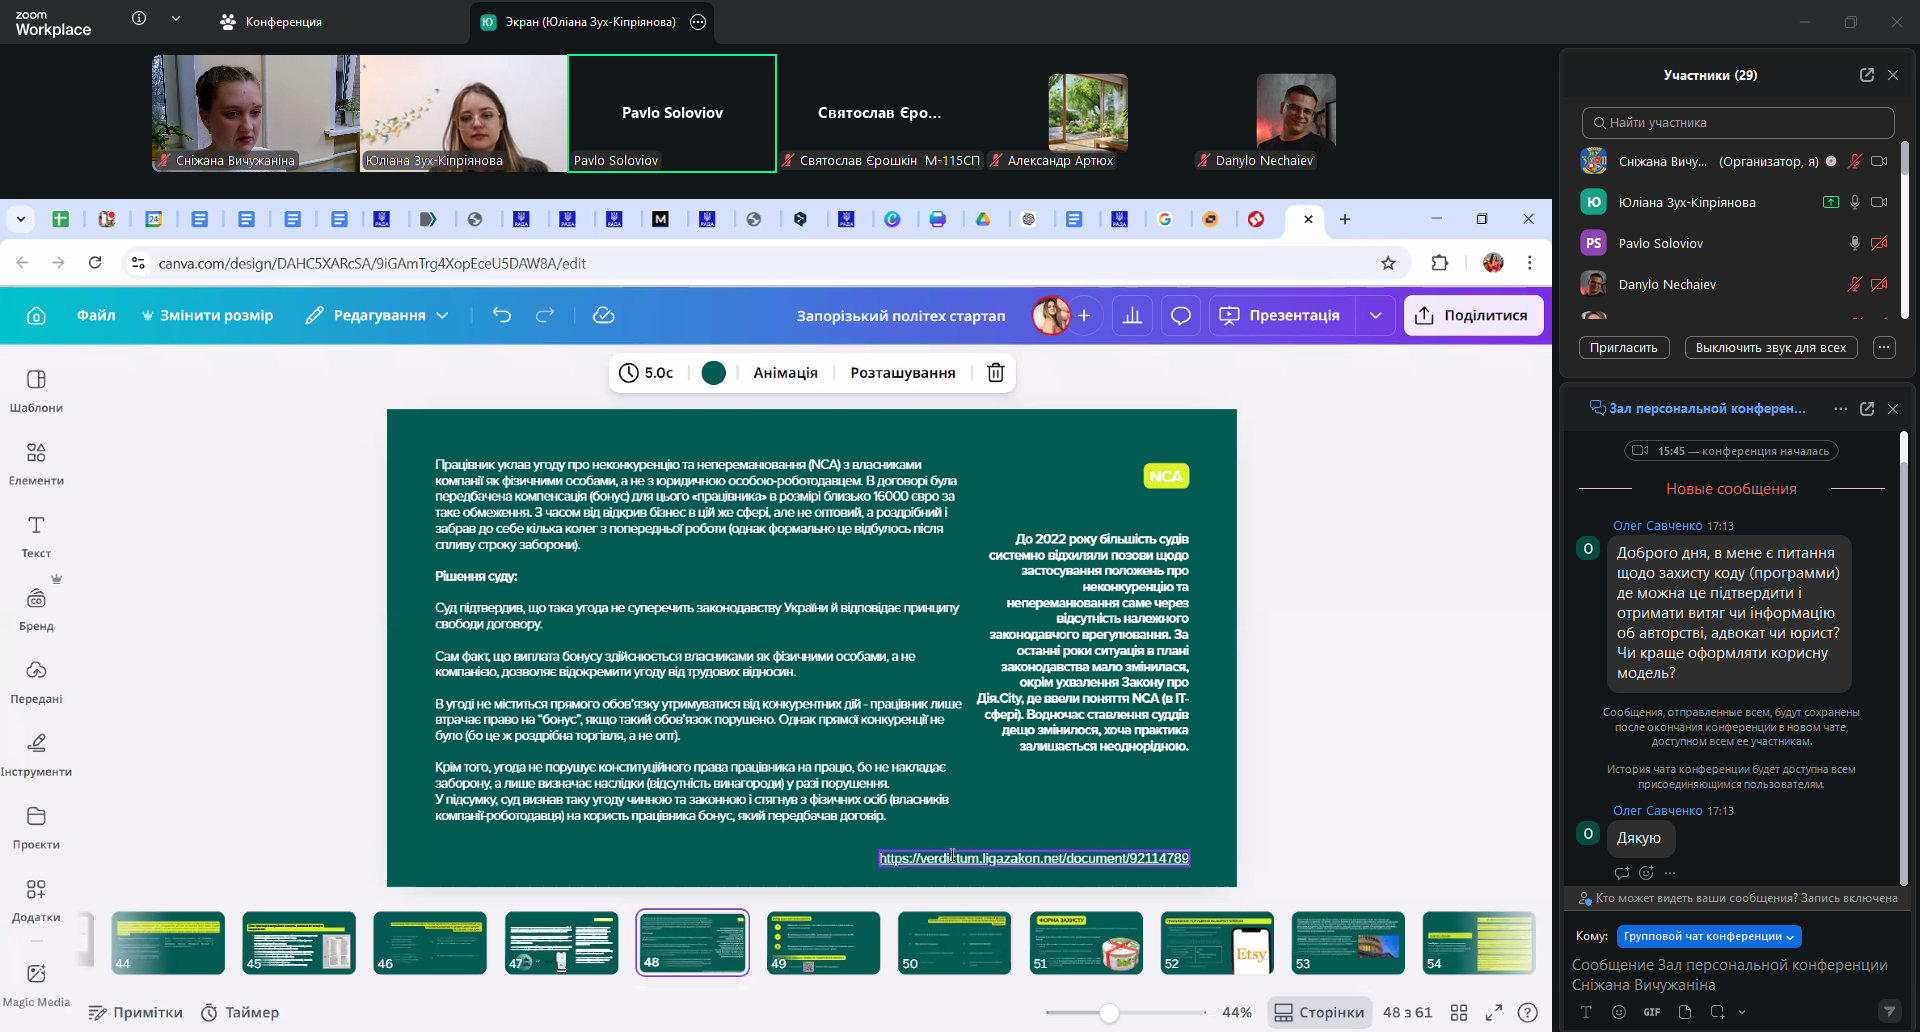Switch to grid view of pages
The image size is (1920, 1032).
tap(1459, 1013)
